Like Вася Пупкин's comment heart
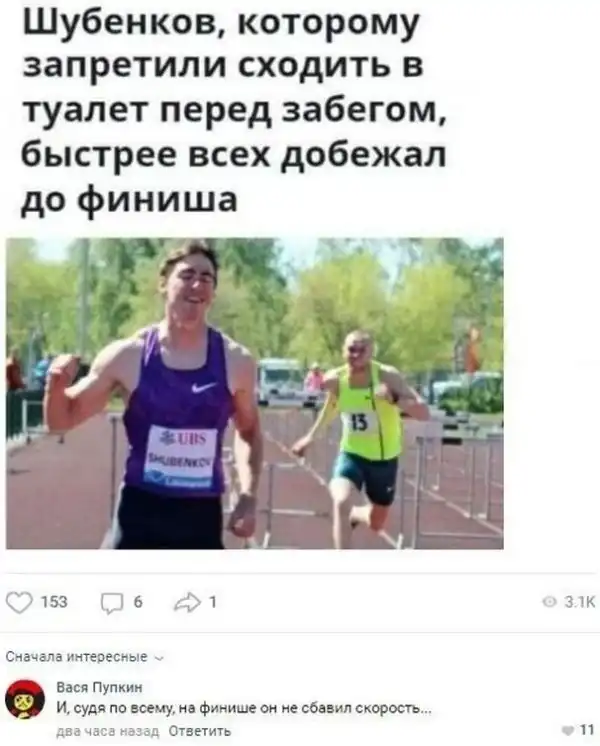Image resolution: width=600 pixels, height=746 pixels. [569, 730]
